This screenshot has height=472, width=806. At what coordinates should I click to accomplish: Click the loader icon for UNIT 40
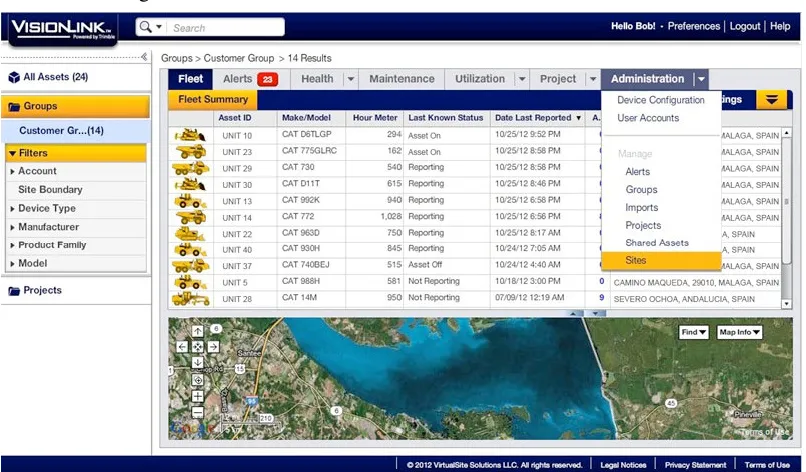[x=190, y=250]
